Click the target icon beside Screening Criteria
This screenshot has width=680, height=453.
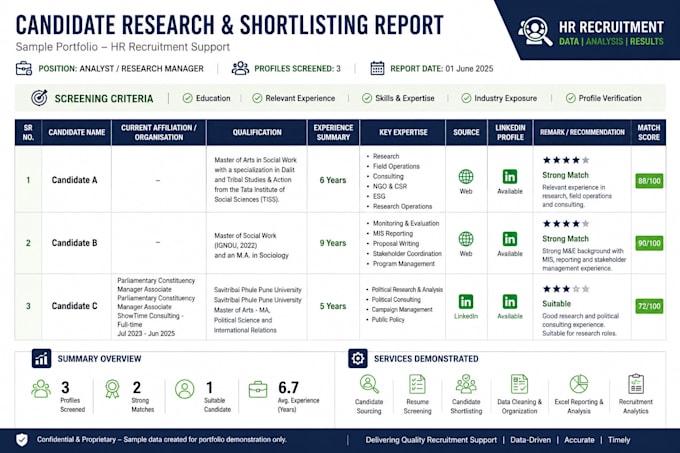39,98
